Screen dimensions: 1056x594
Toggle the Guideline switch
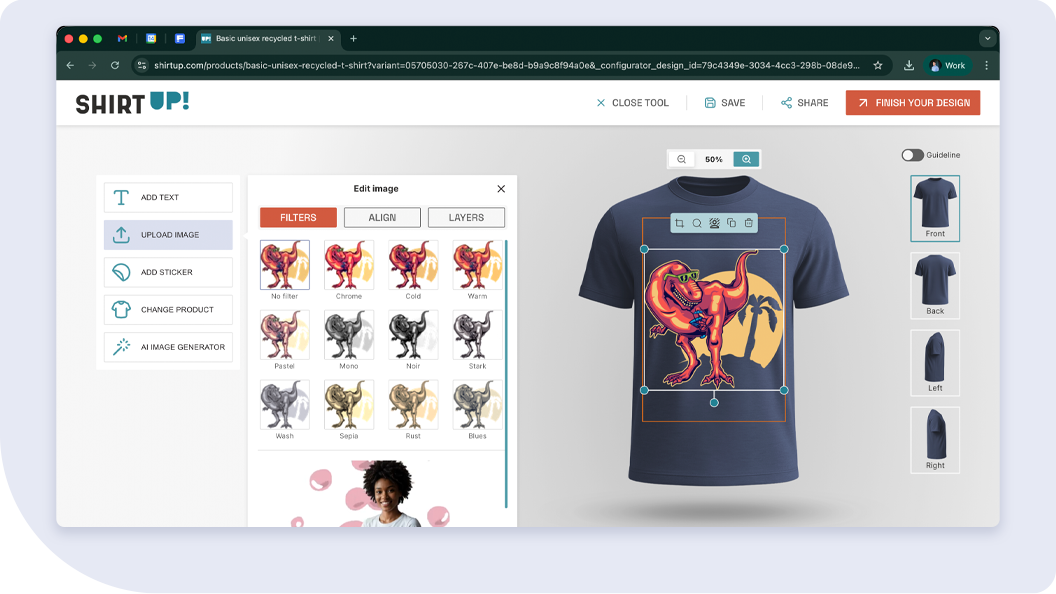(x=913, y=155)
